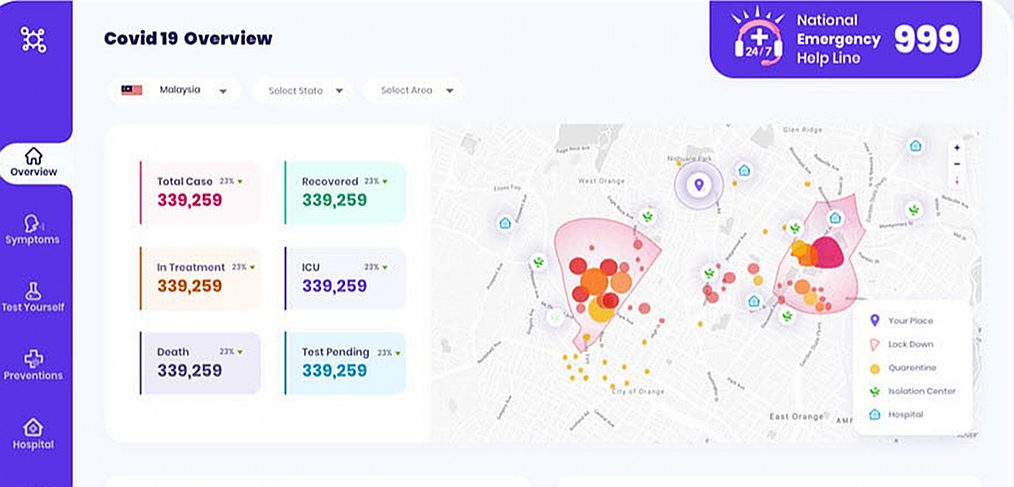This screenshot has width=1014, height=487.
Task: Click the West Orange map label
Action: pyautogui.click(x=601, y=181)
